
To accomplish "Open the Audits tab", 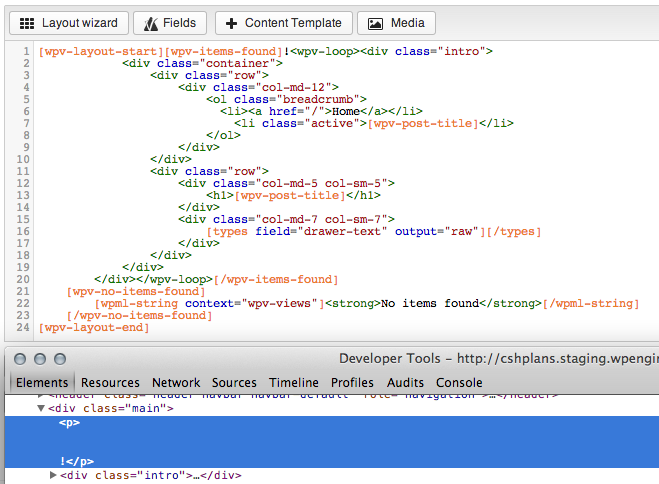I will [x=405, y=382].
